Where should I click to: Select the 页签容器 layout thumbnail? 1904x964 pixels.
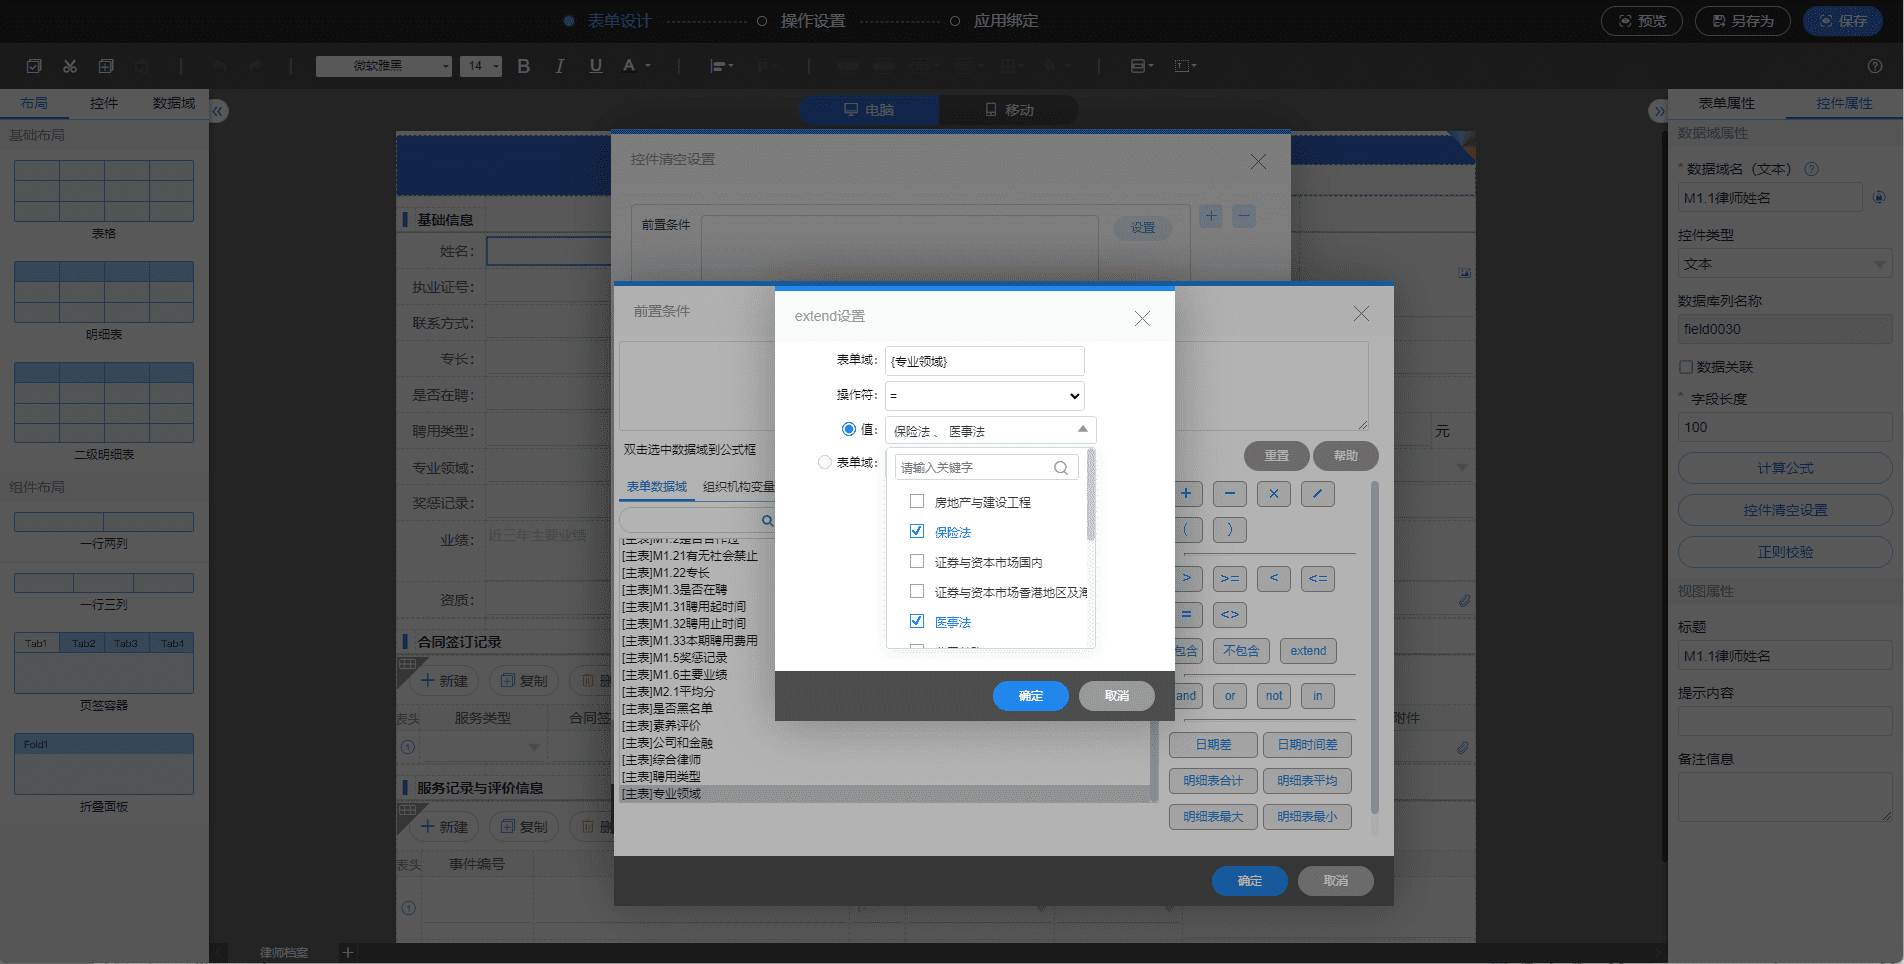pos(104,663)
